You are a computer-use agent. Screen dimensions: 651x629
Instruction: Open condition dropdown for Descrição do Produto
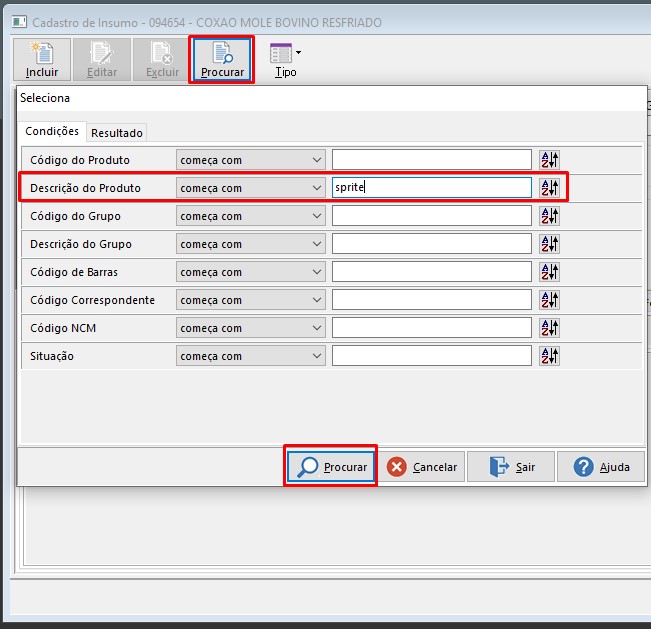(x=251, y=188)
